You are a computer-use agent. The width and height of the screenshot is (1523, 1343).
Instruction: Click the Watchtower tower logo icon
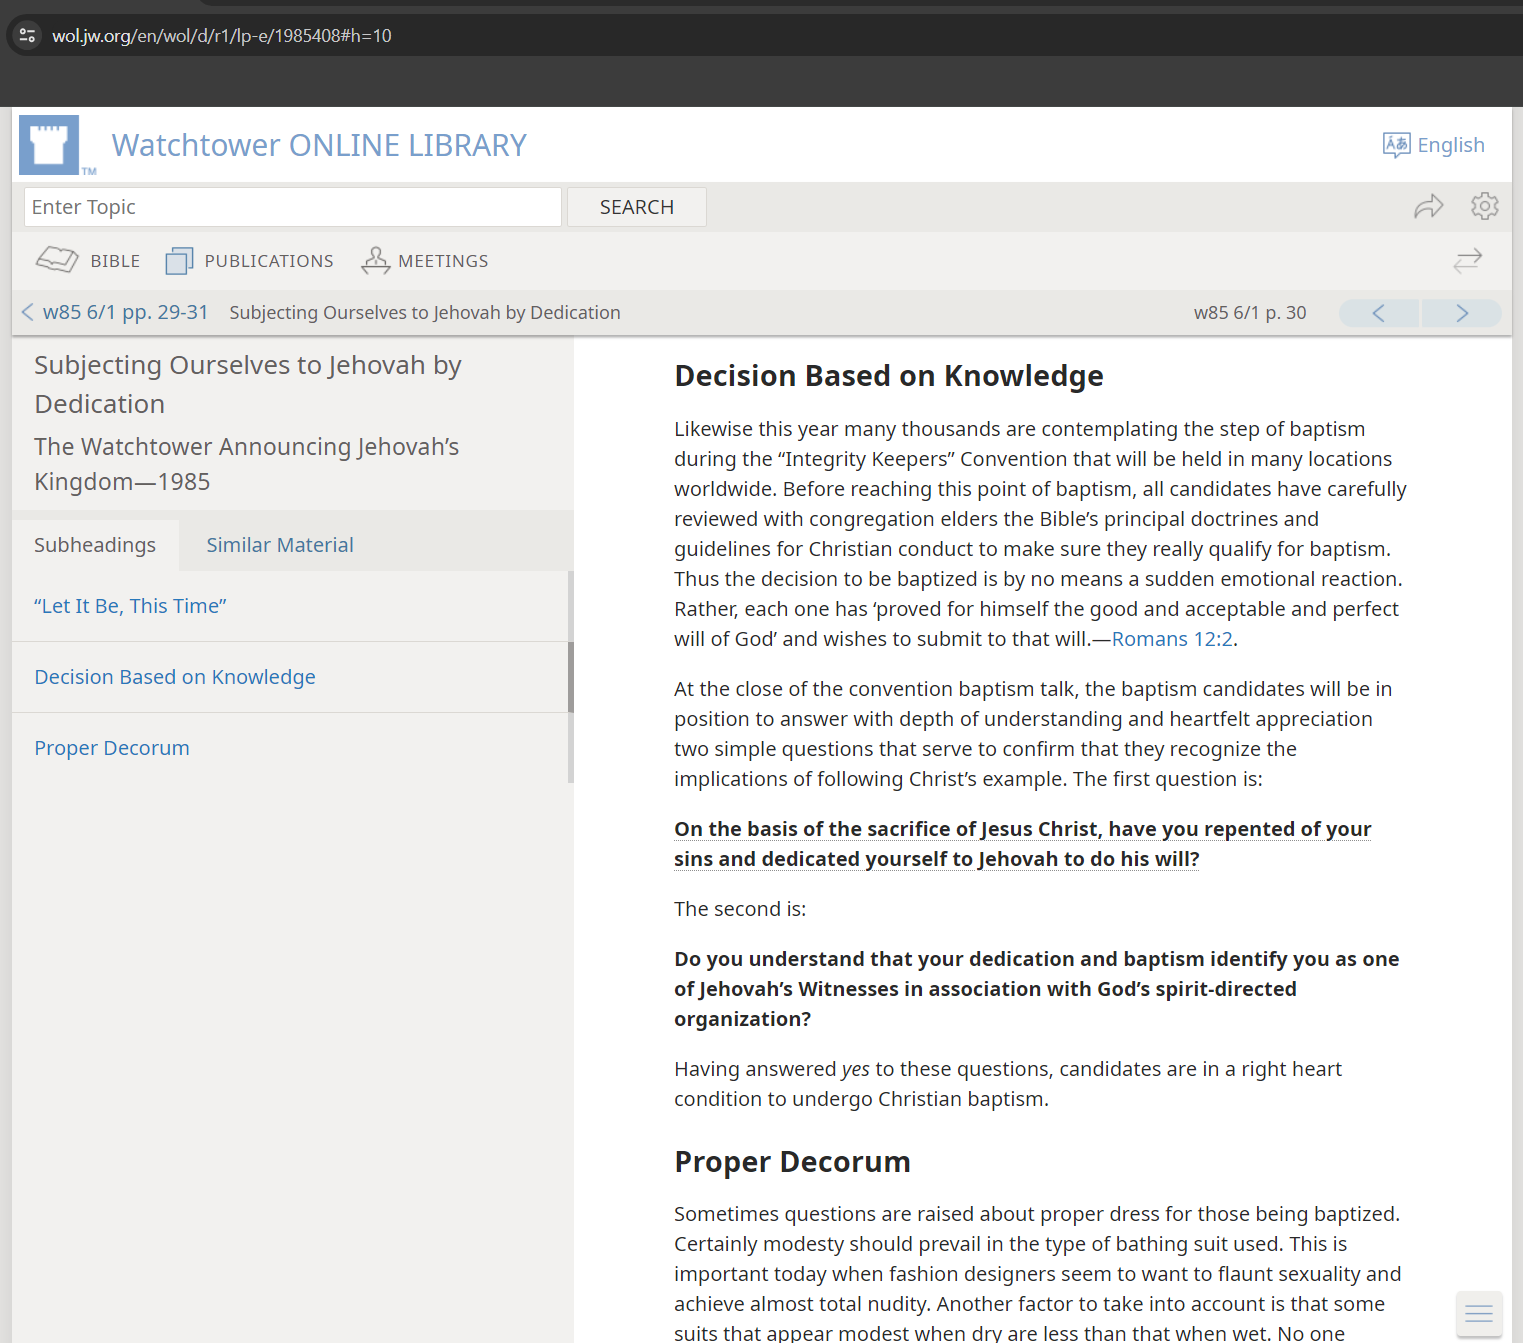tap(49, 145)
